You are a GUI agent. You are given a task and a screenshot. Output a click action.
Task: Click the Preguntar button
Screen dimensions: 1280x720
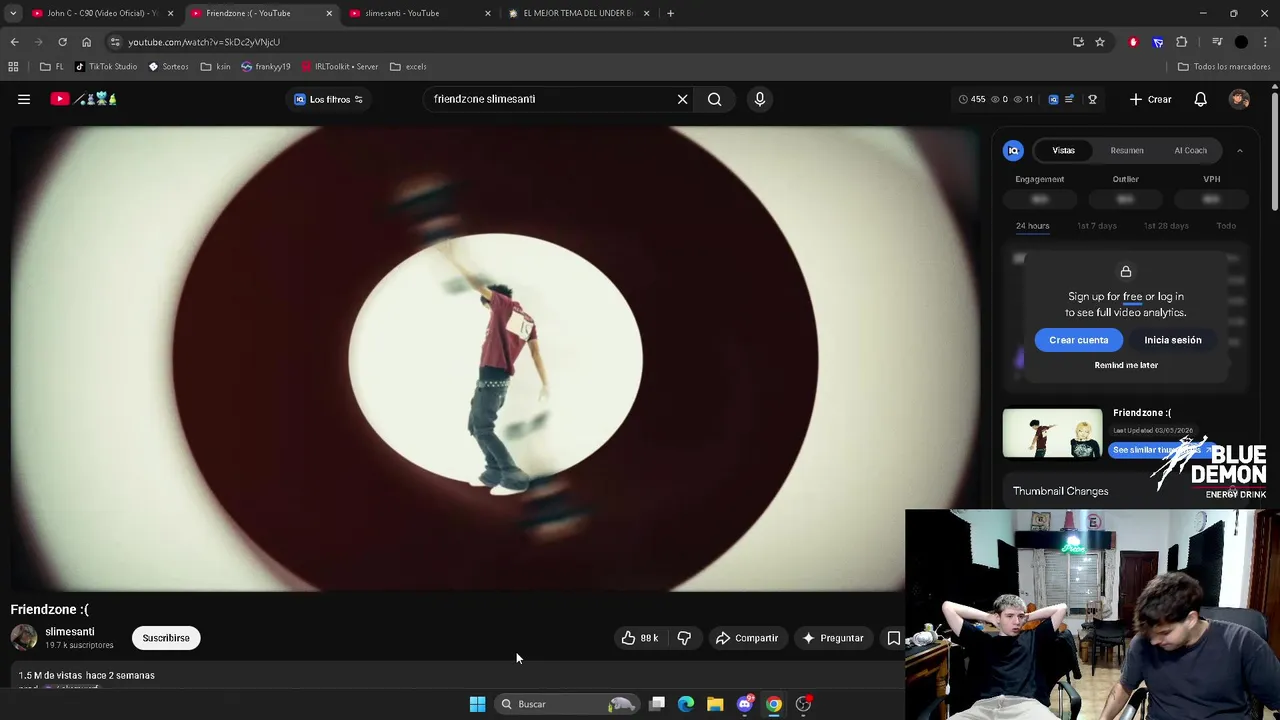pyautogui.click(x=832, y=638)
